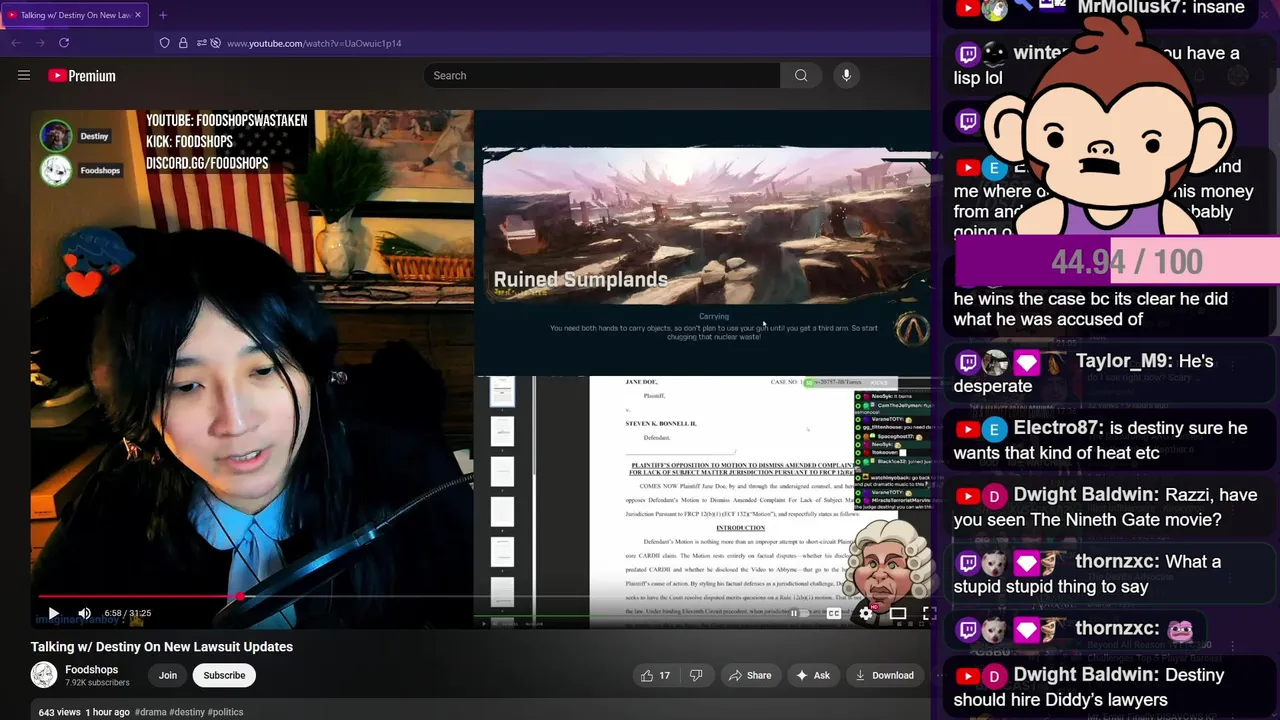Like the video with thumbs up
The width and height of the screenshot is (1280, 720).
(x=656, y=675)
